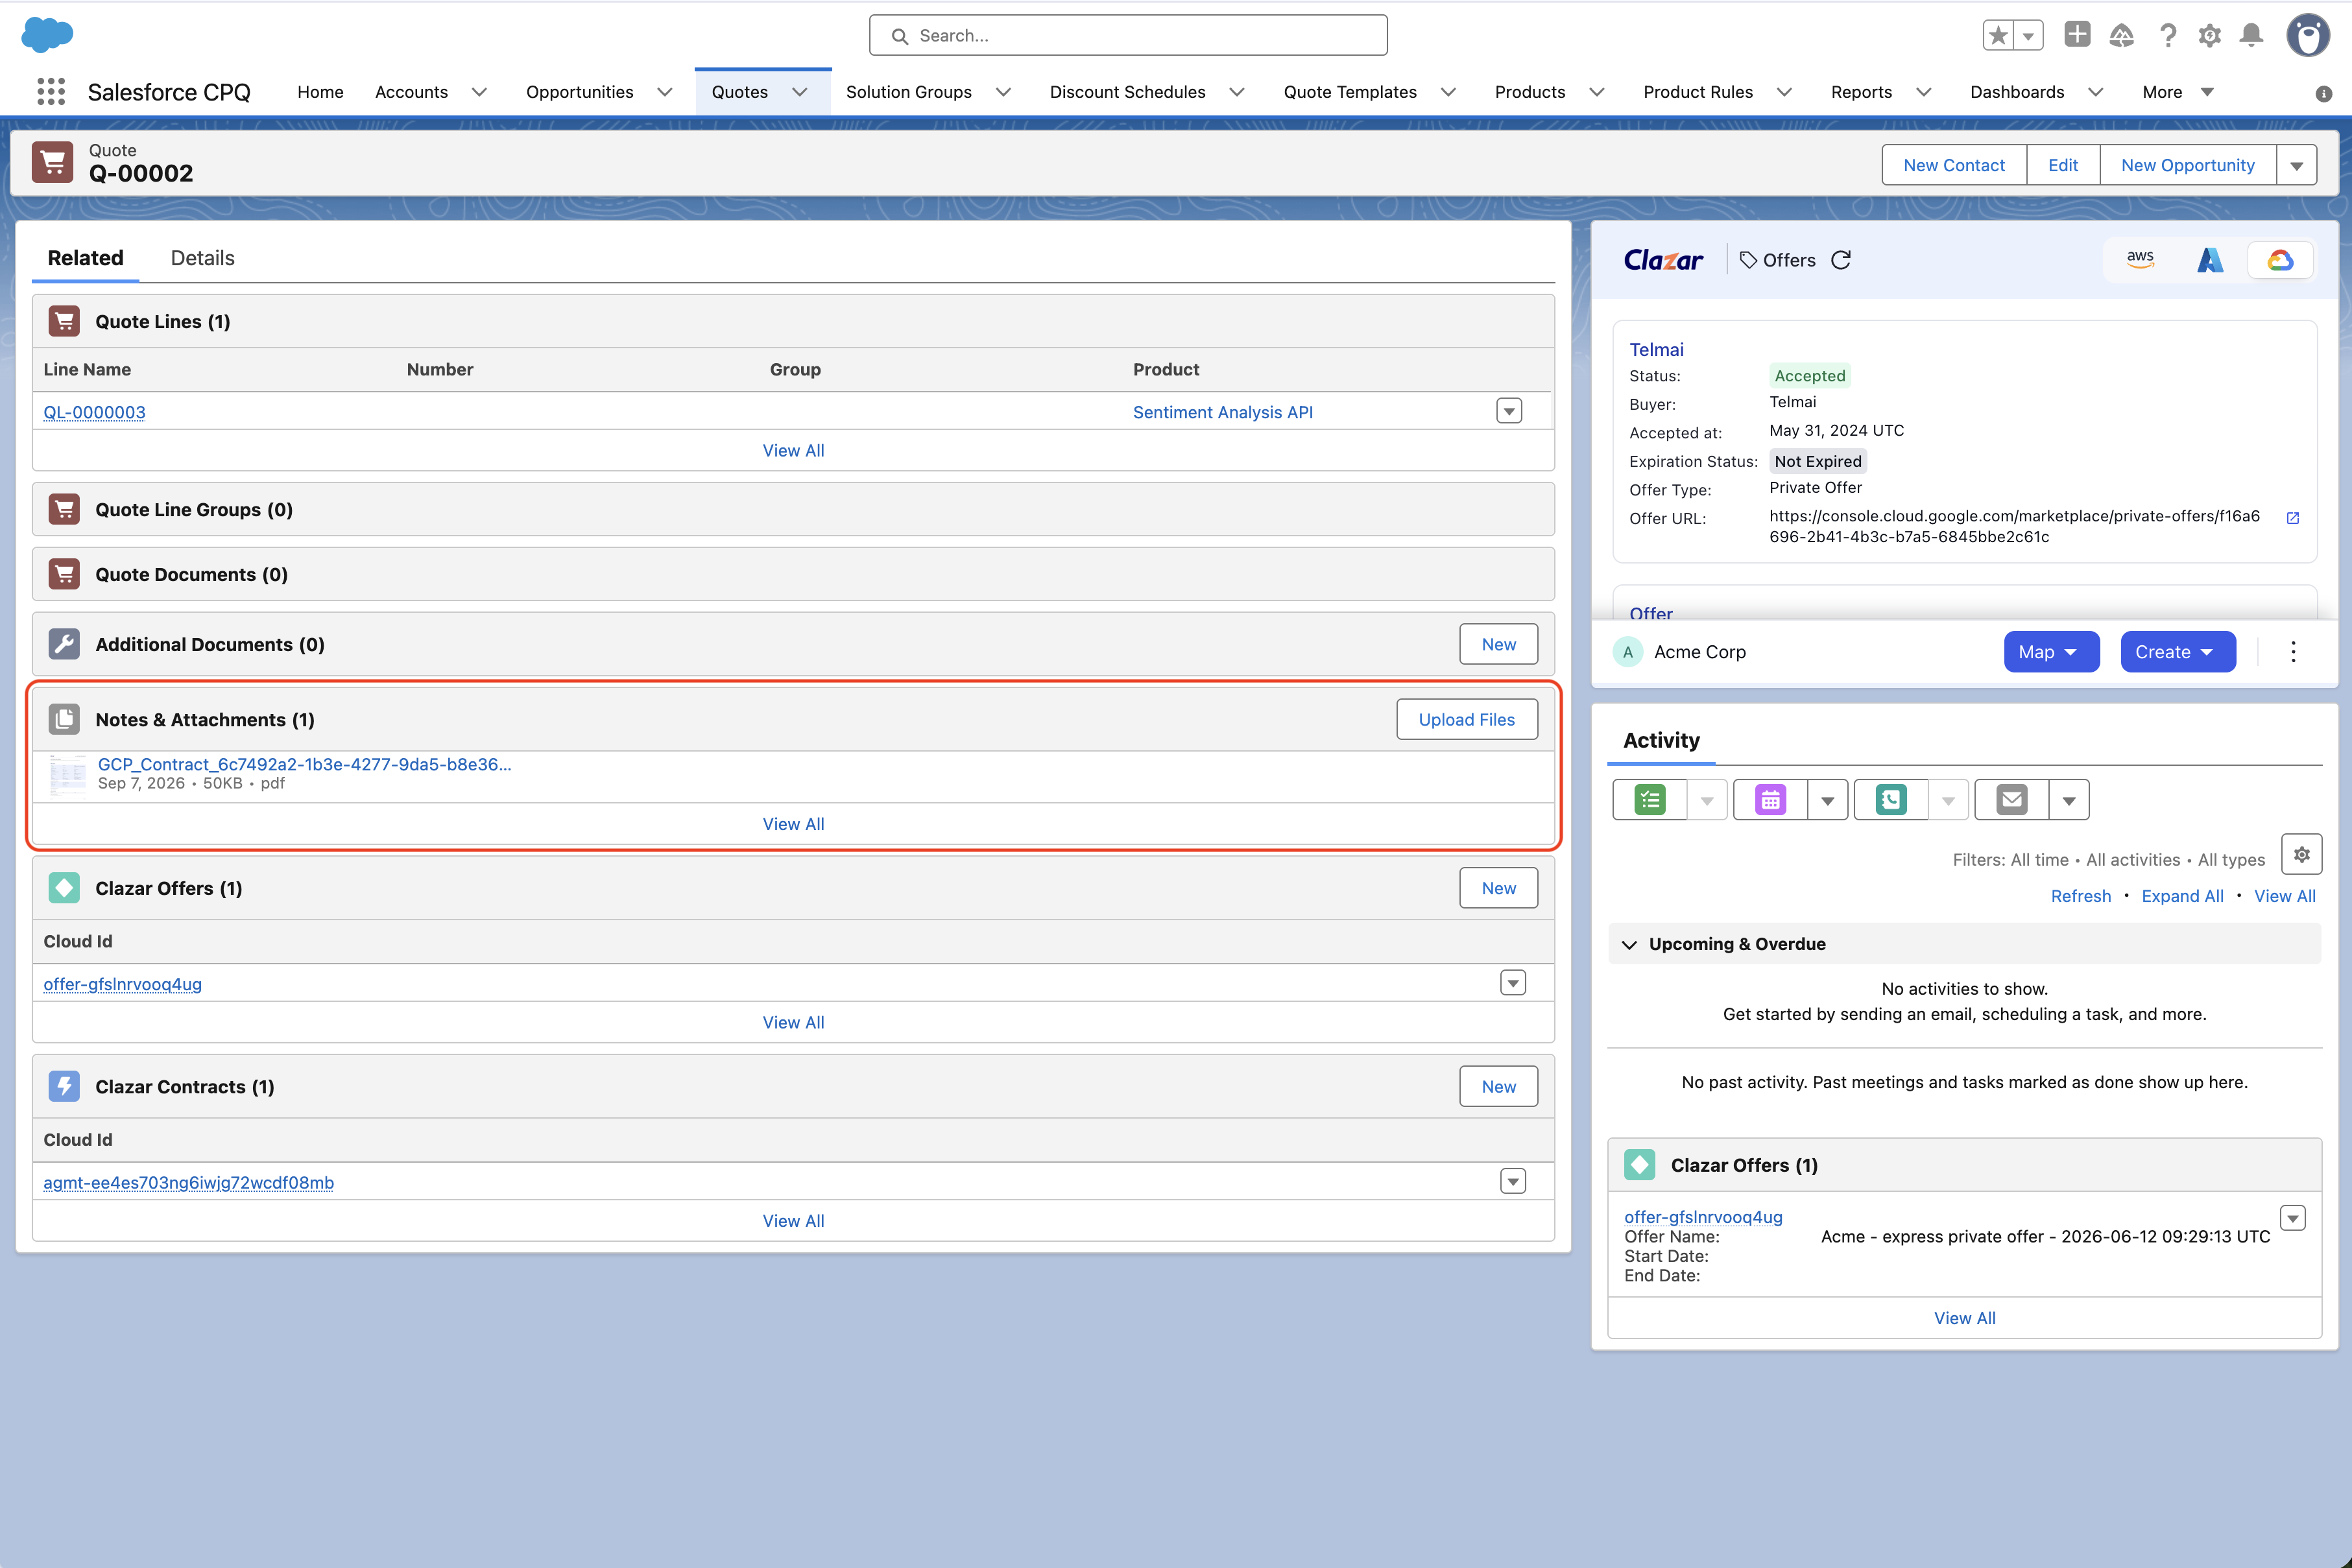This screenshot has width=2352, height=1568.
Task: Select the Google Cloud marketplace icon
Action: click(2280, 260)
